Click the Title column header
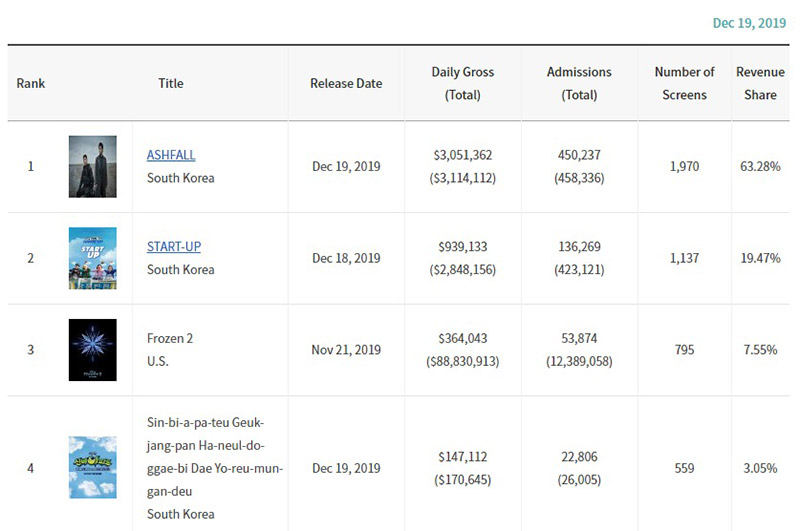800x531 pixels. click(171, 84)
